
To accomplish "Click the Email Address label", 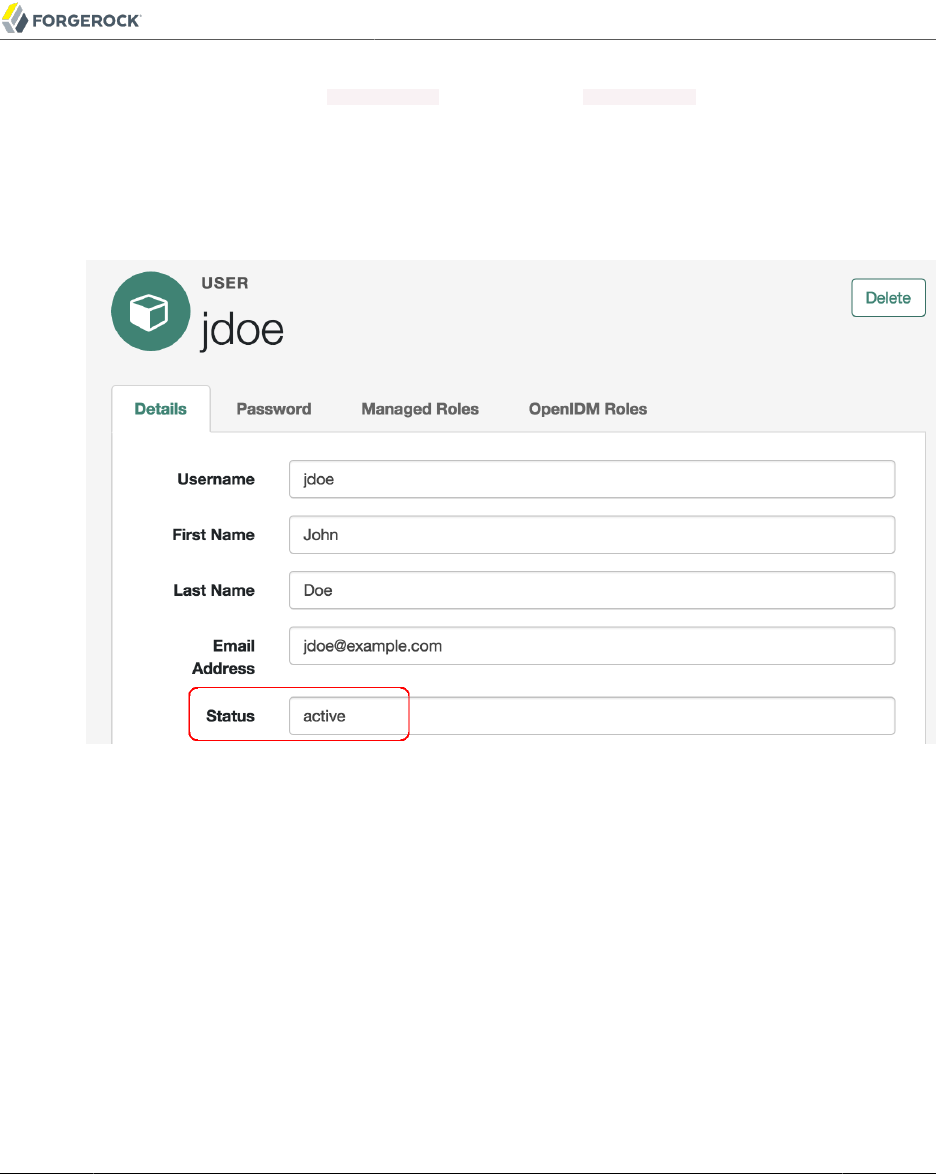I will (223, 657).
